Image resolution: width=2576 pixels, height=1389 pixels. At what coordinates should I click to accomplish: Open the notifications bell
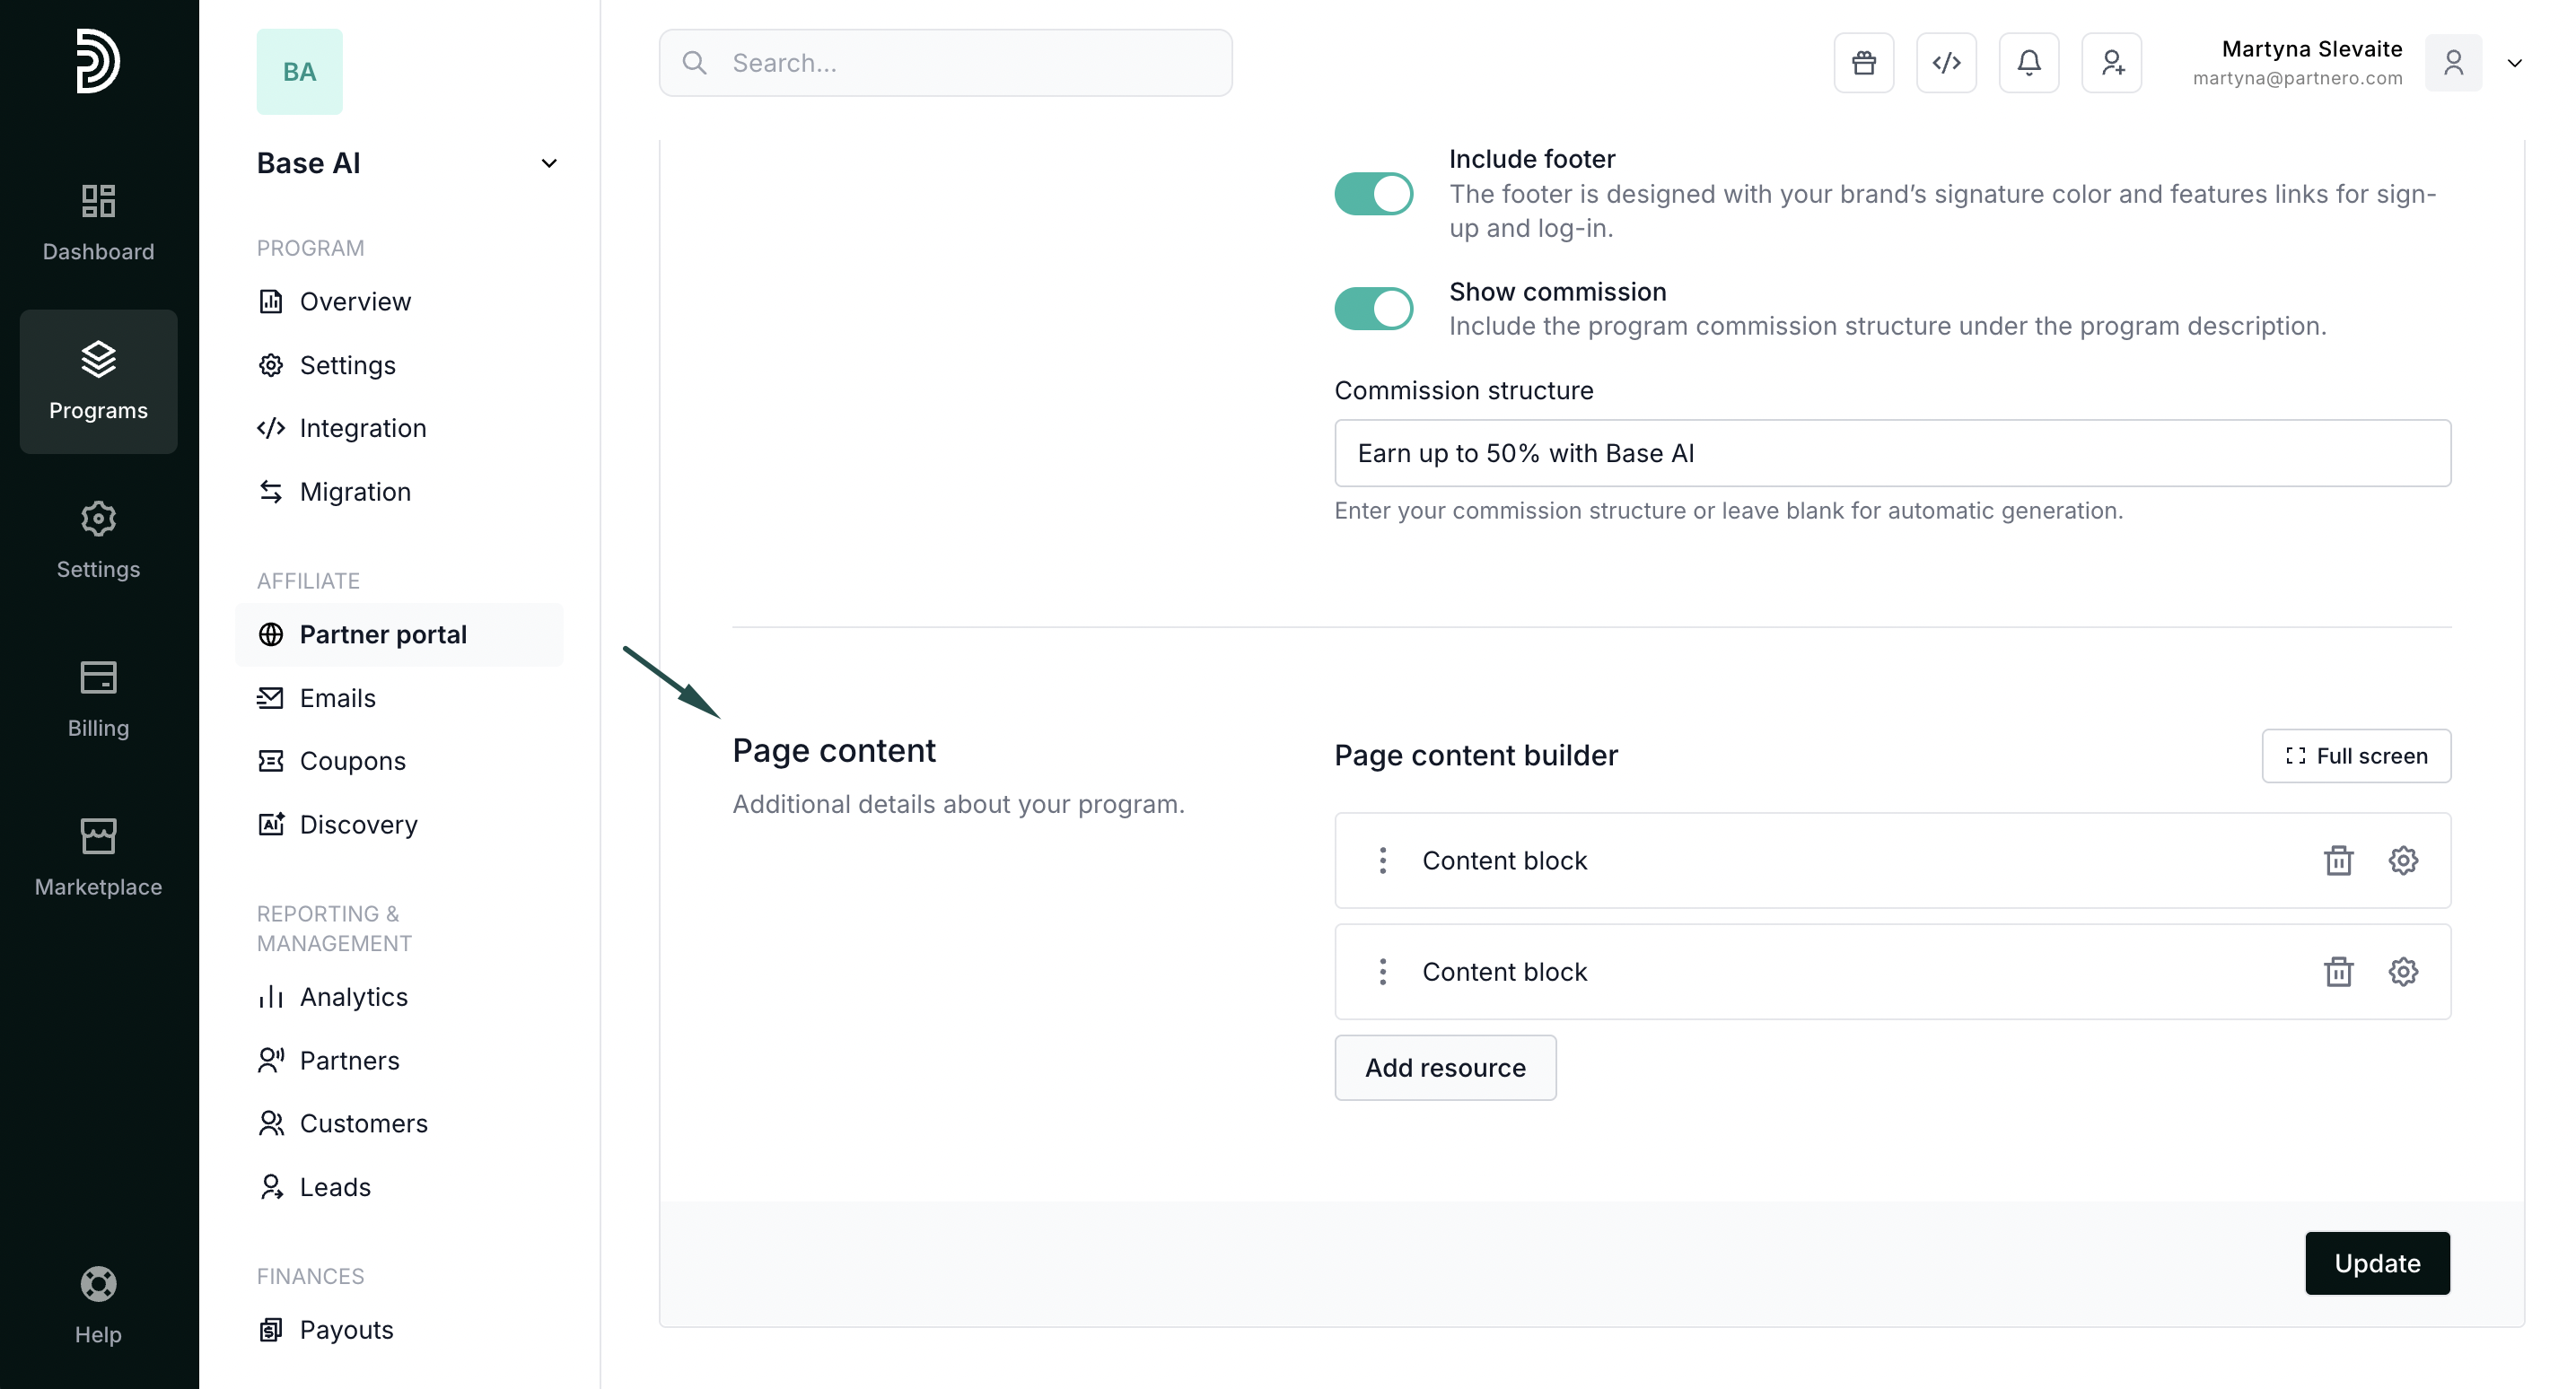(2028, 63)
